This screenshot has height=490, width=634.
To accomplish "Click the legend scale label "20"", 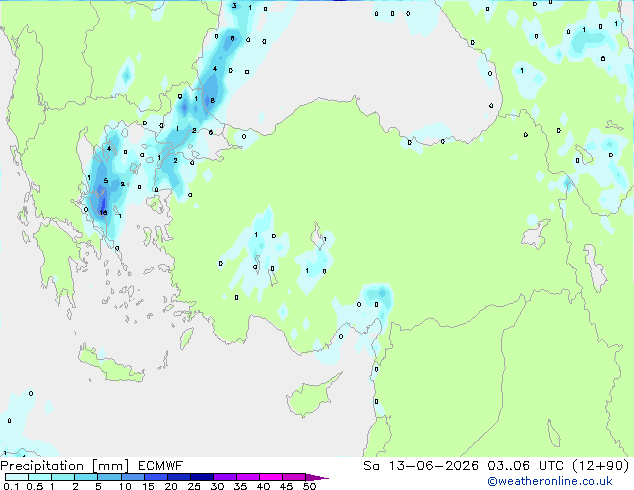I will pos(171,486).
